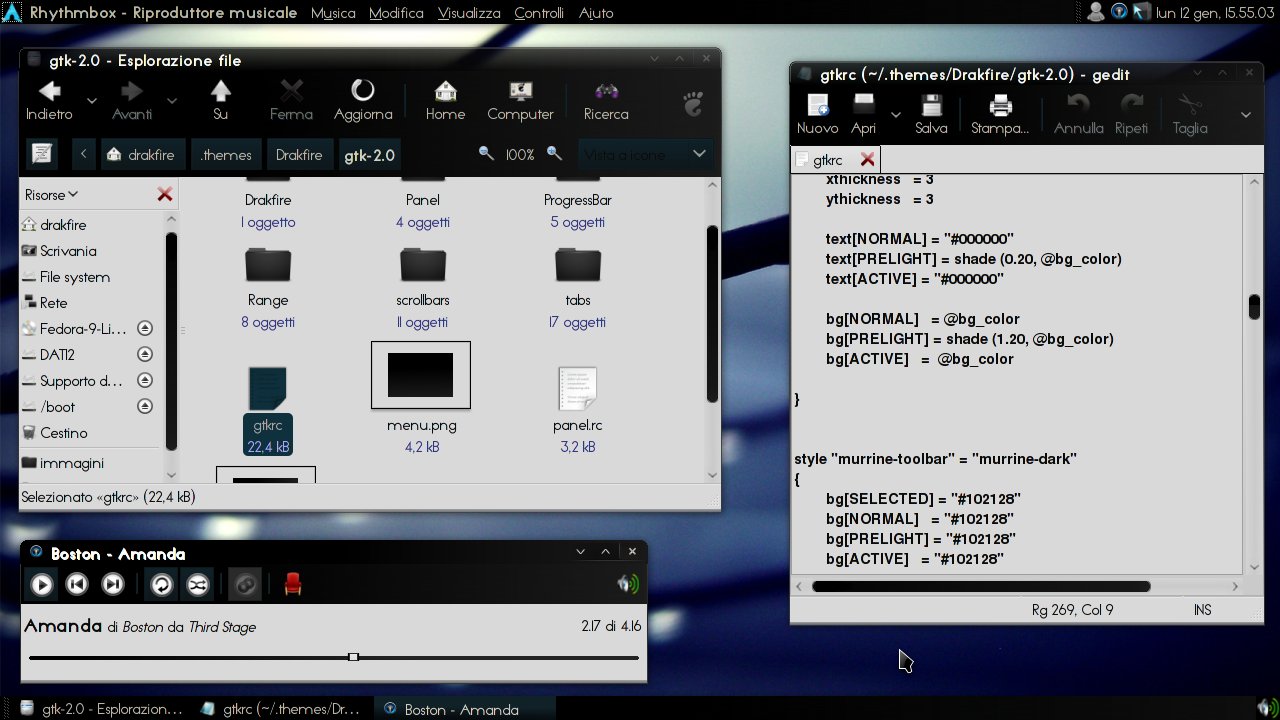The width and height of the screenshot is (1280, 720).
Task: Toggle repeat mode in Rhythmbox
Action: [x=162, y=585]
